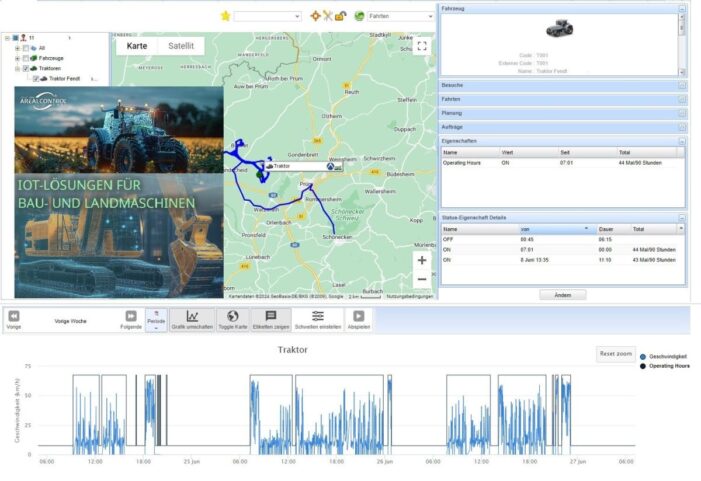Toggle the Traktor Fendt checkbox
The image size is (701, 481).
[36, 79]
